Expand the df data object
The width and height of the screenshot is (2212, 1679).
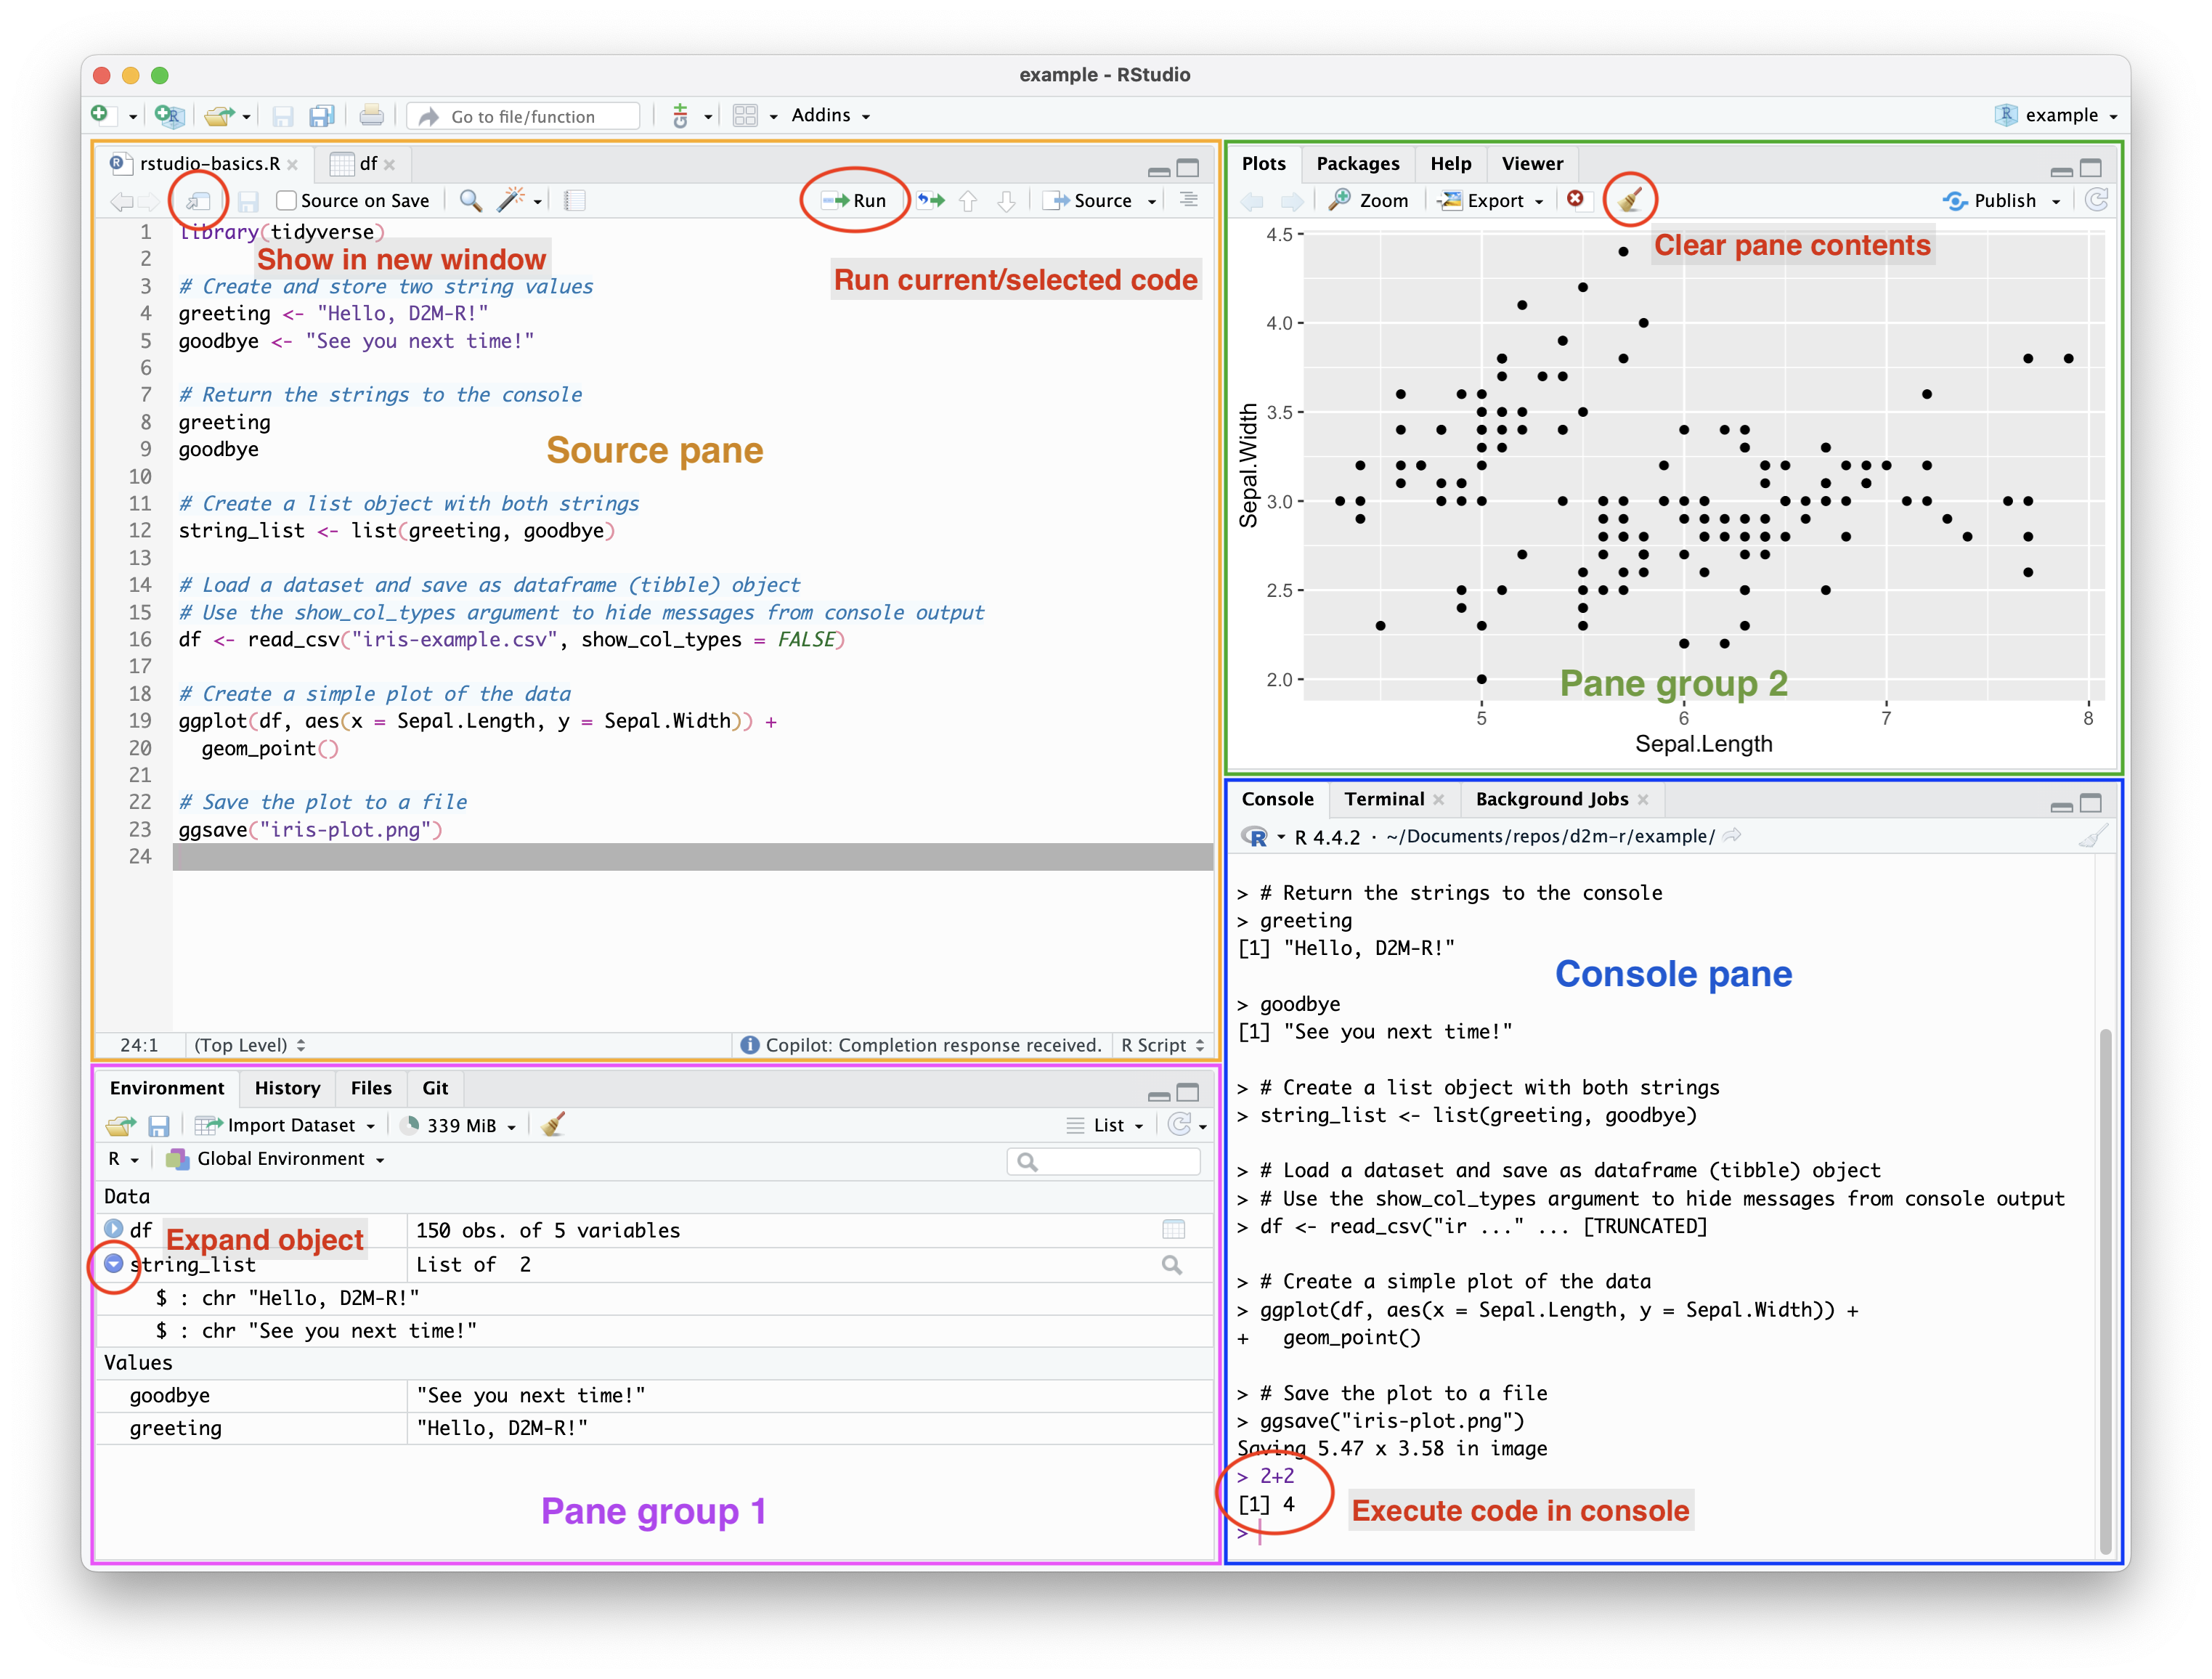point(114,1229)
